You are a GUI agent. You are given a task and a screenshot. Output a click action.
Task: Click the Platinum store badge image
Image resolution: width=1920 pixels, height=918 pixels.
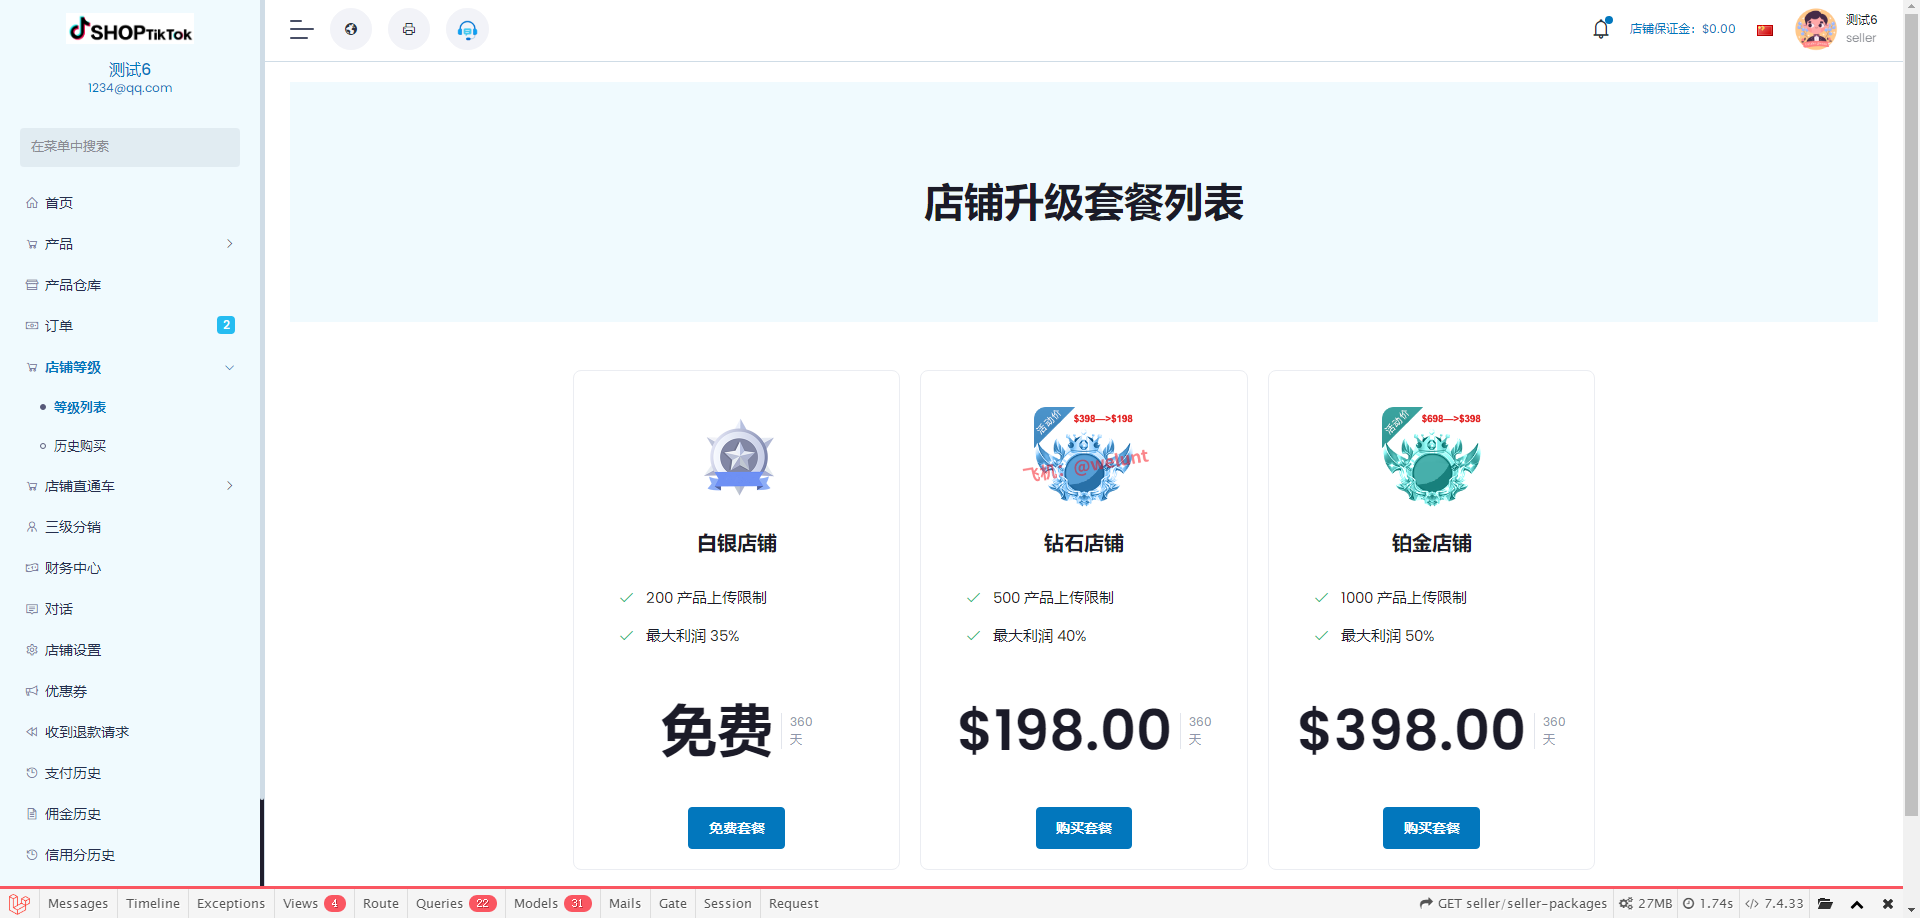pyautogui.click(x=1431, y=456)
